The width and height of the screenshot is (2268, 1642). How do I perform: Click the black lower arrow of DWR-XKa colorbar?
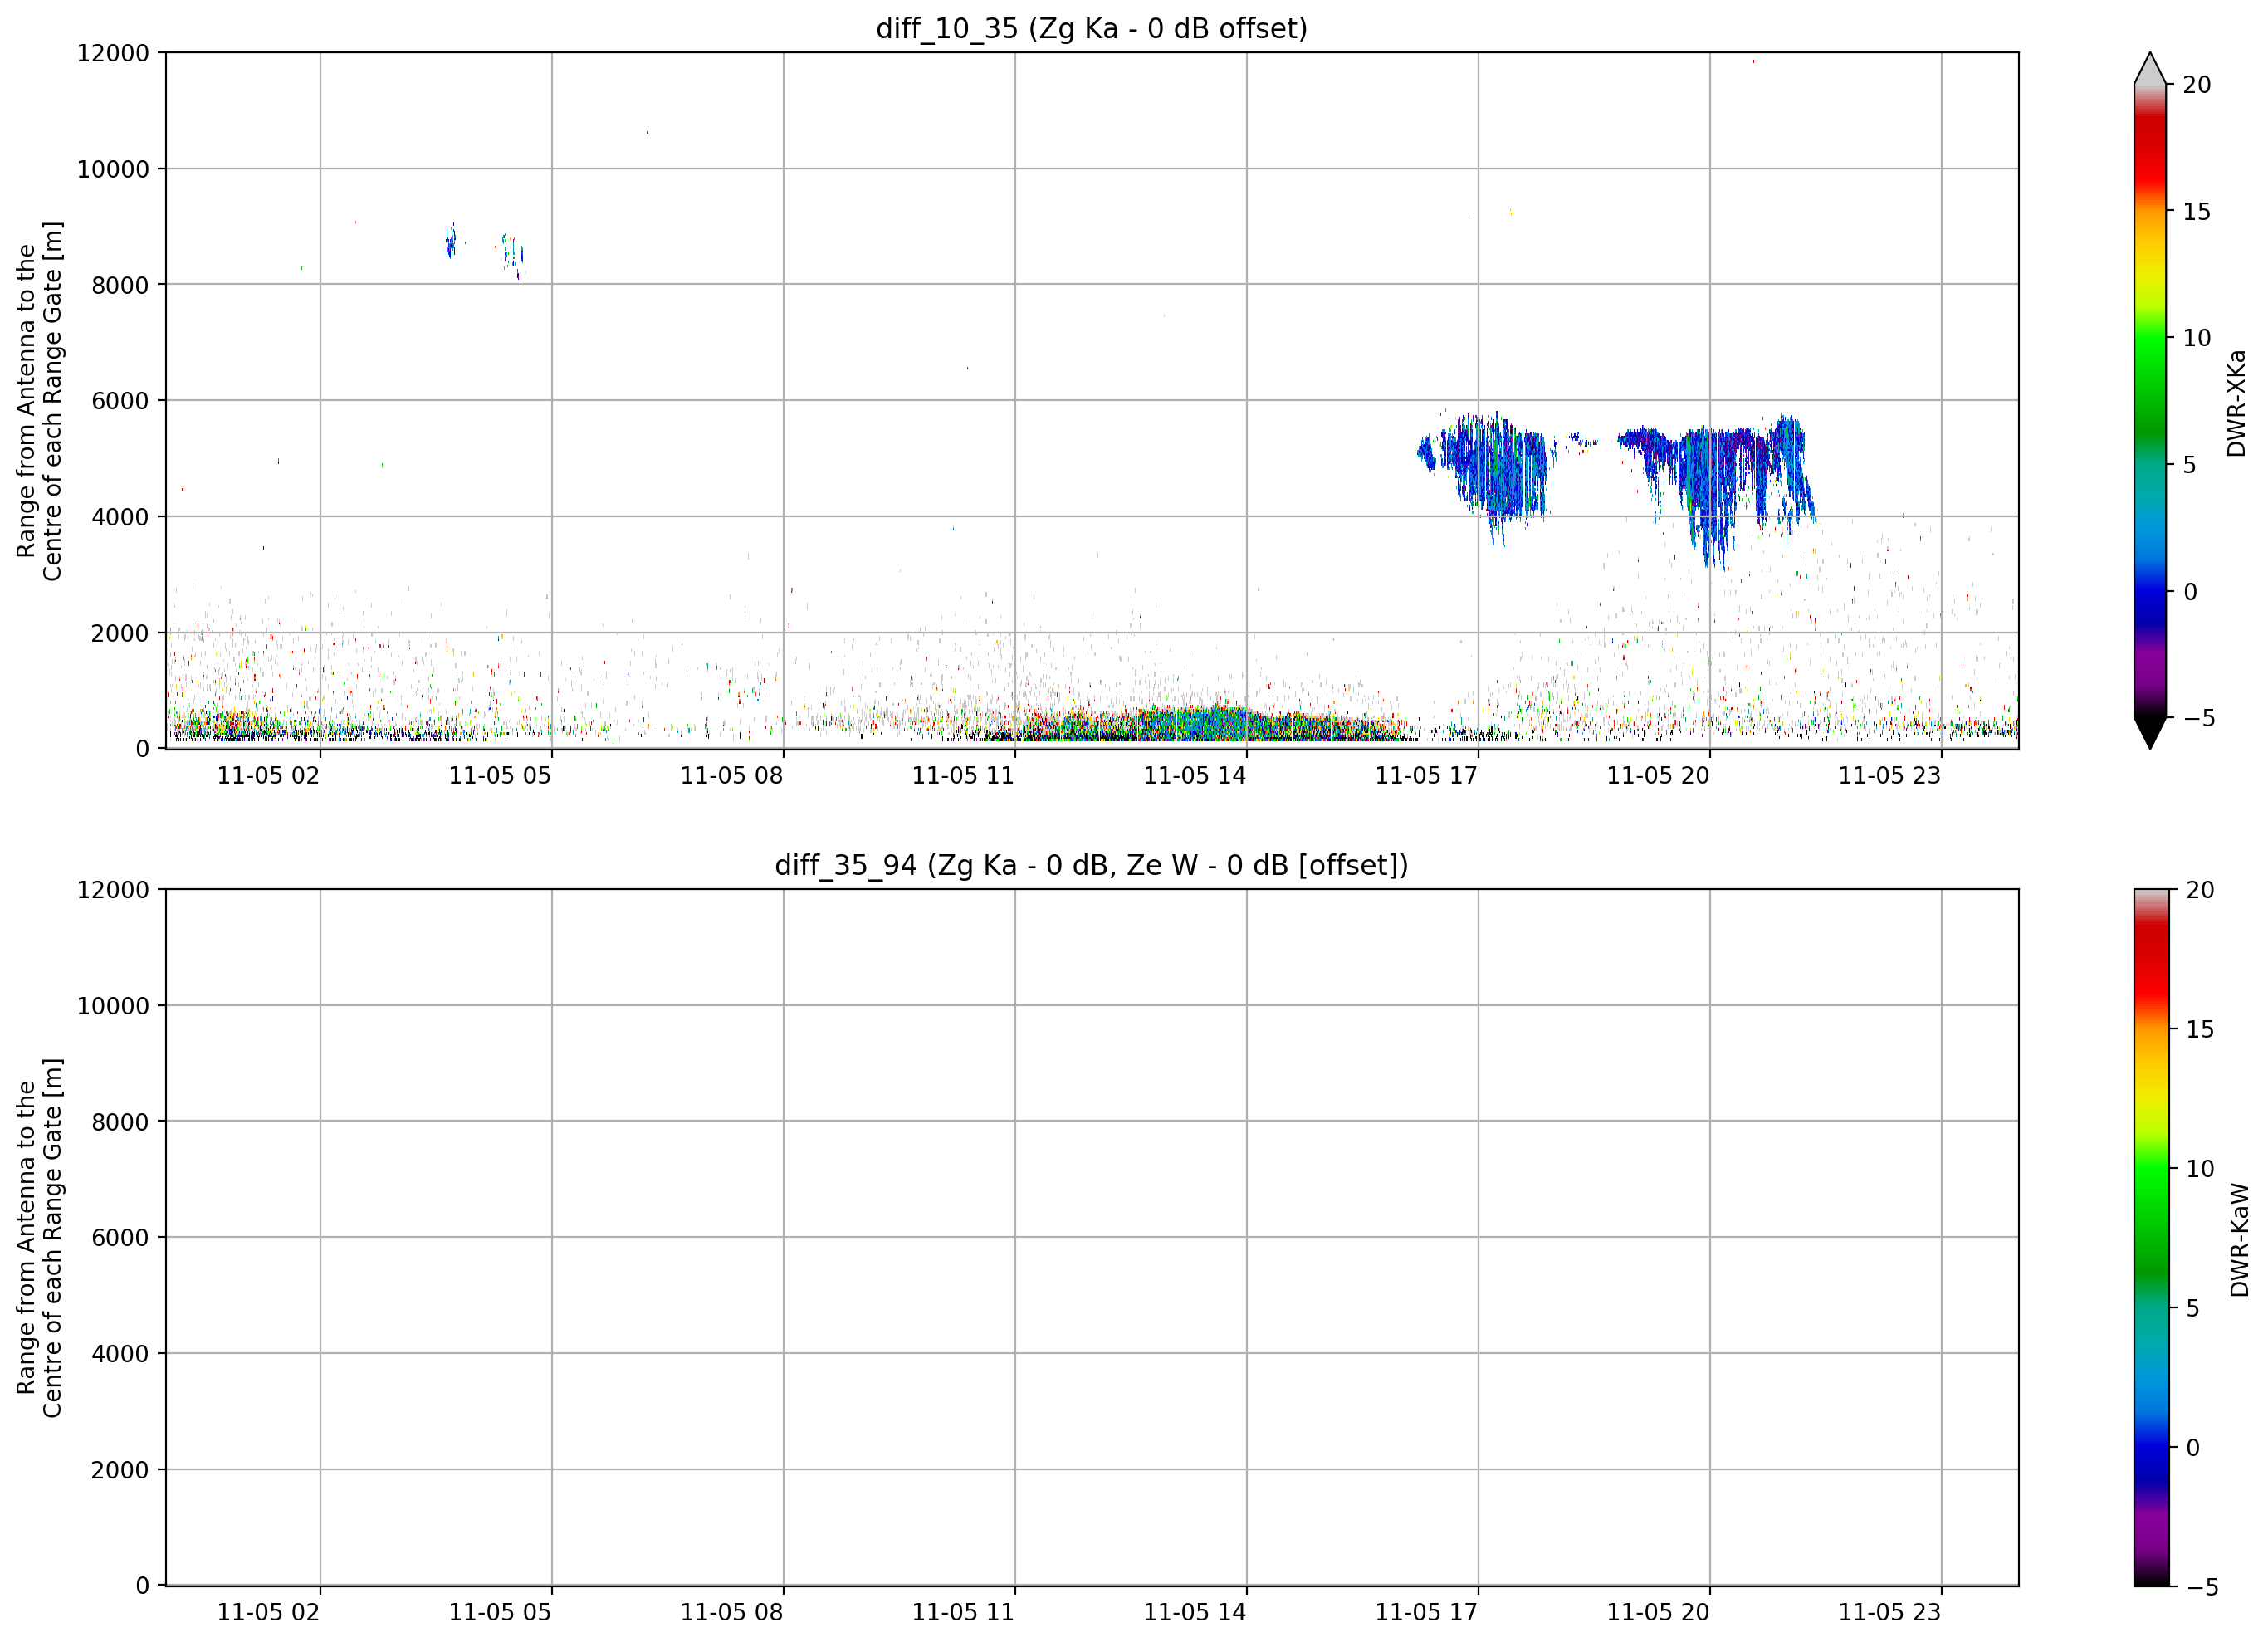[x=2150, y=731]
